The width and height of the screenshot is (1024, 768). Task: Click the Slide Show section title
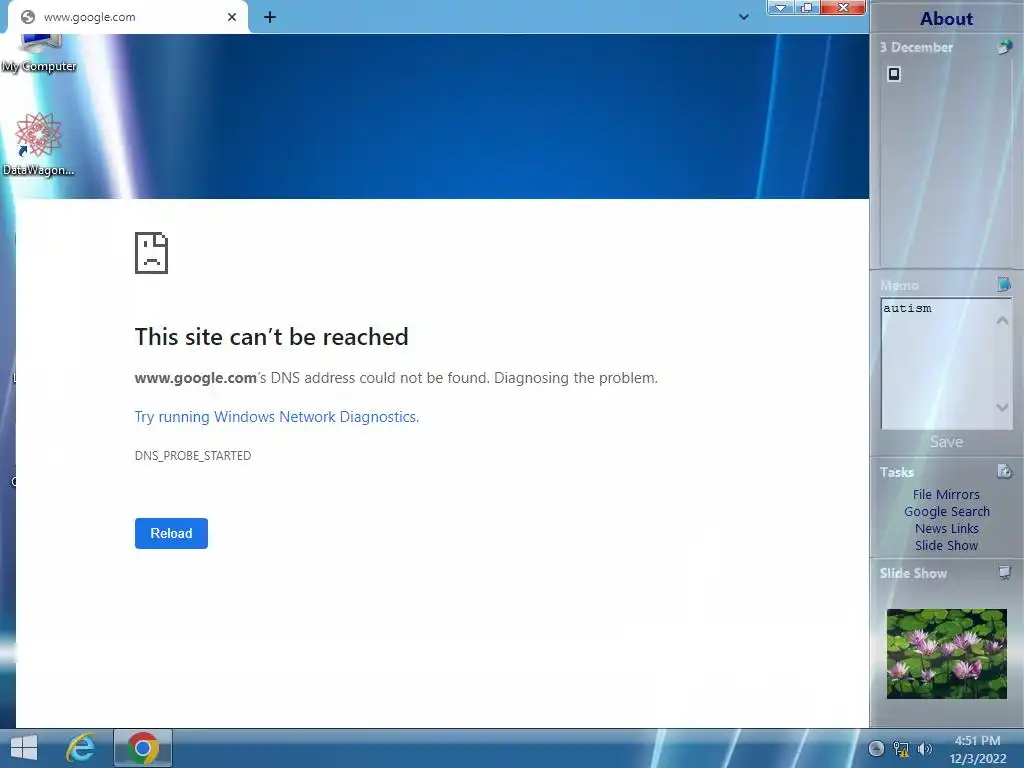pos(913,573)
